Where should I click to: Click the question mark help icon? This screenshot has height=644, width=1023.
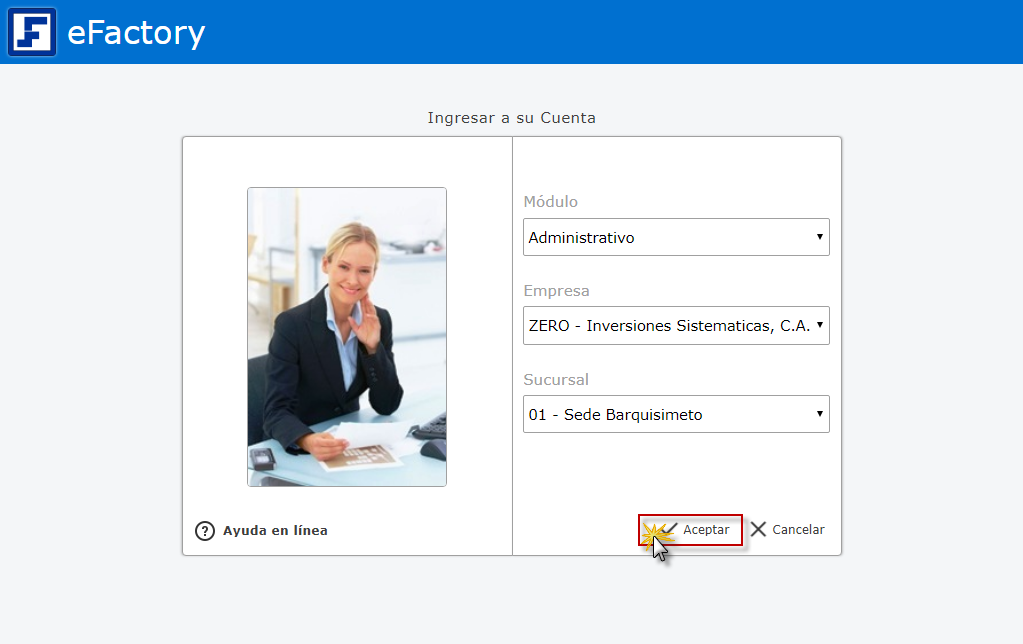pyautogui.click(x=205, y=531)
